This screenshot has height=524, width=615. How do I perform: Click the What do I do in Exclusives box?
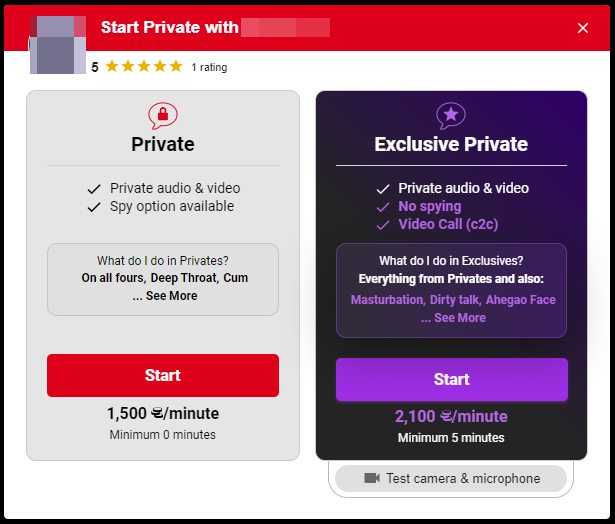(x=451, y=290)
